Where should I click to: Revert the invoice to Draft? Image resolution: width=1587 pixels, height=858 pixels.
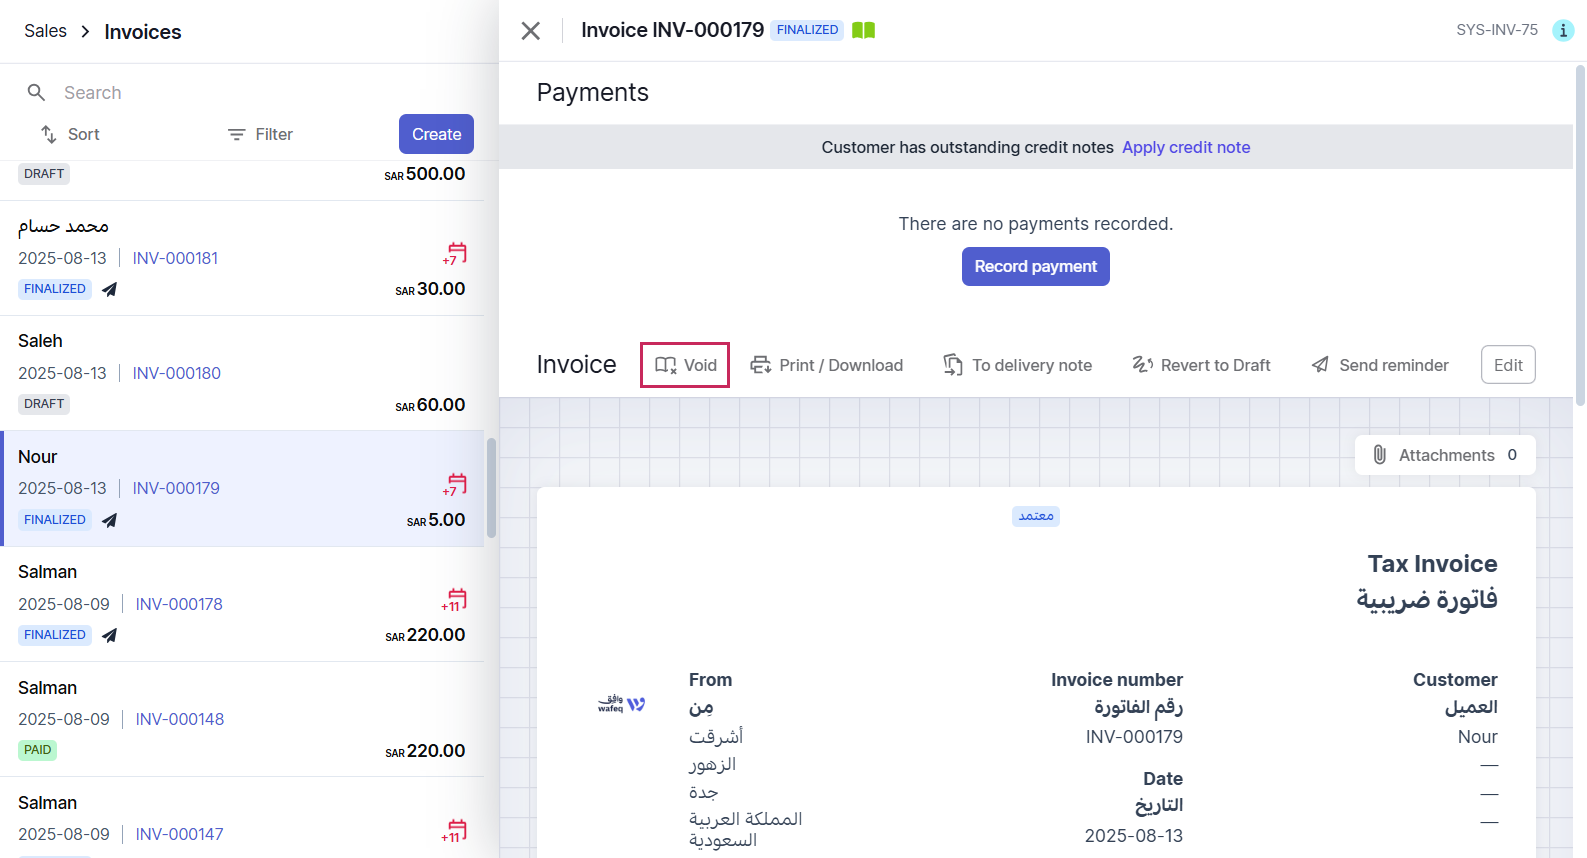click(x=1201, y=365)
